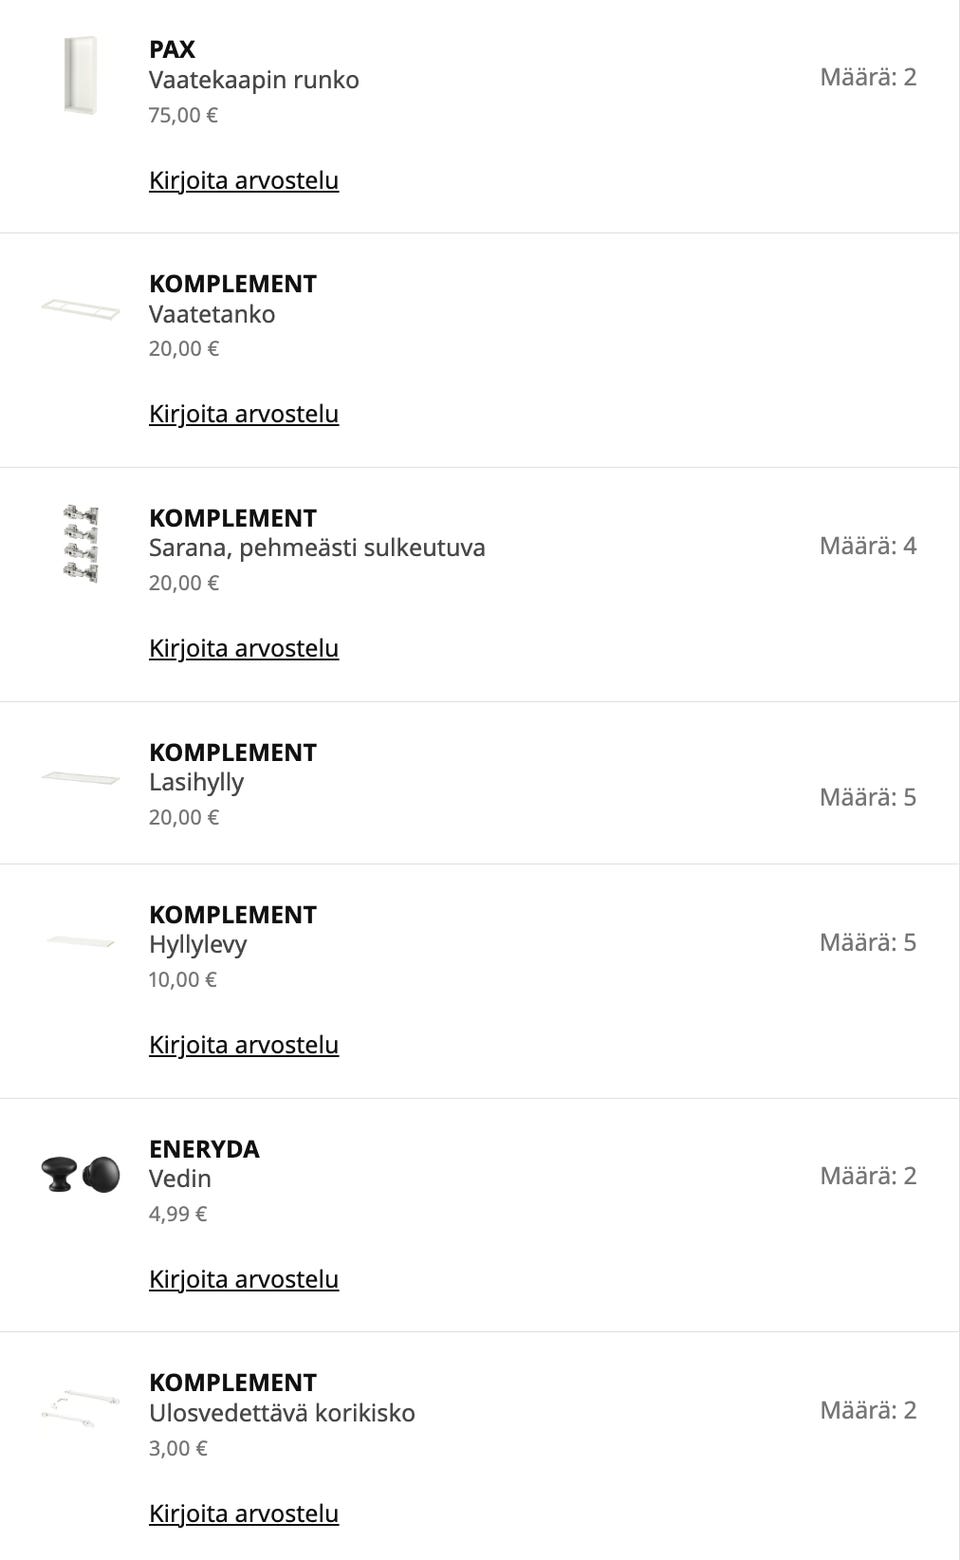Image resolution: width=960 pixels, height=1560 pixels.
Task: Write a review for Hyllylevy shelf
Action: (x=244, y=1045)
